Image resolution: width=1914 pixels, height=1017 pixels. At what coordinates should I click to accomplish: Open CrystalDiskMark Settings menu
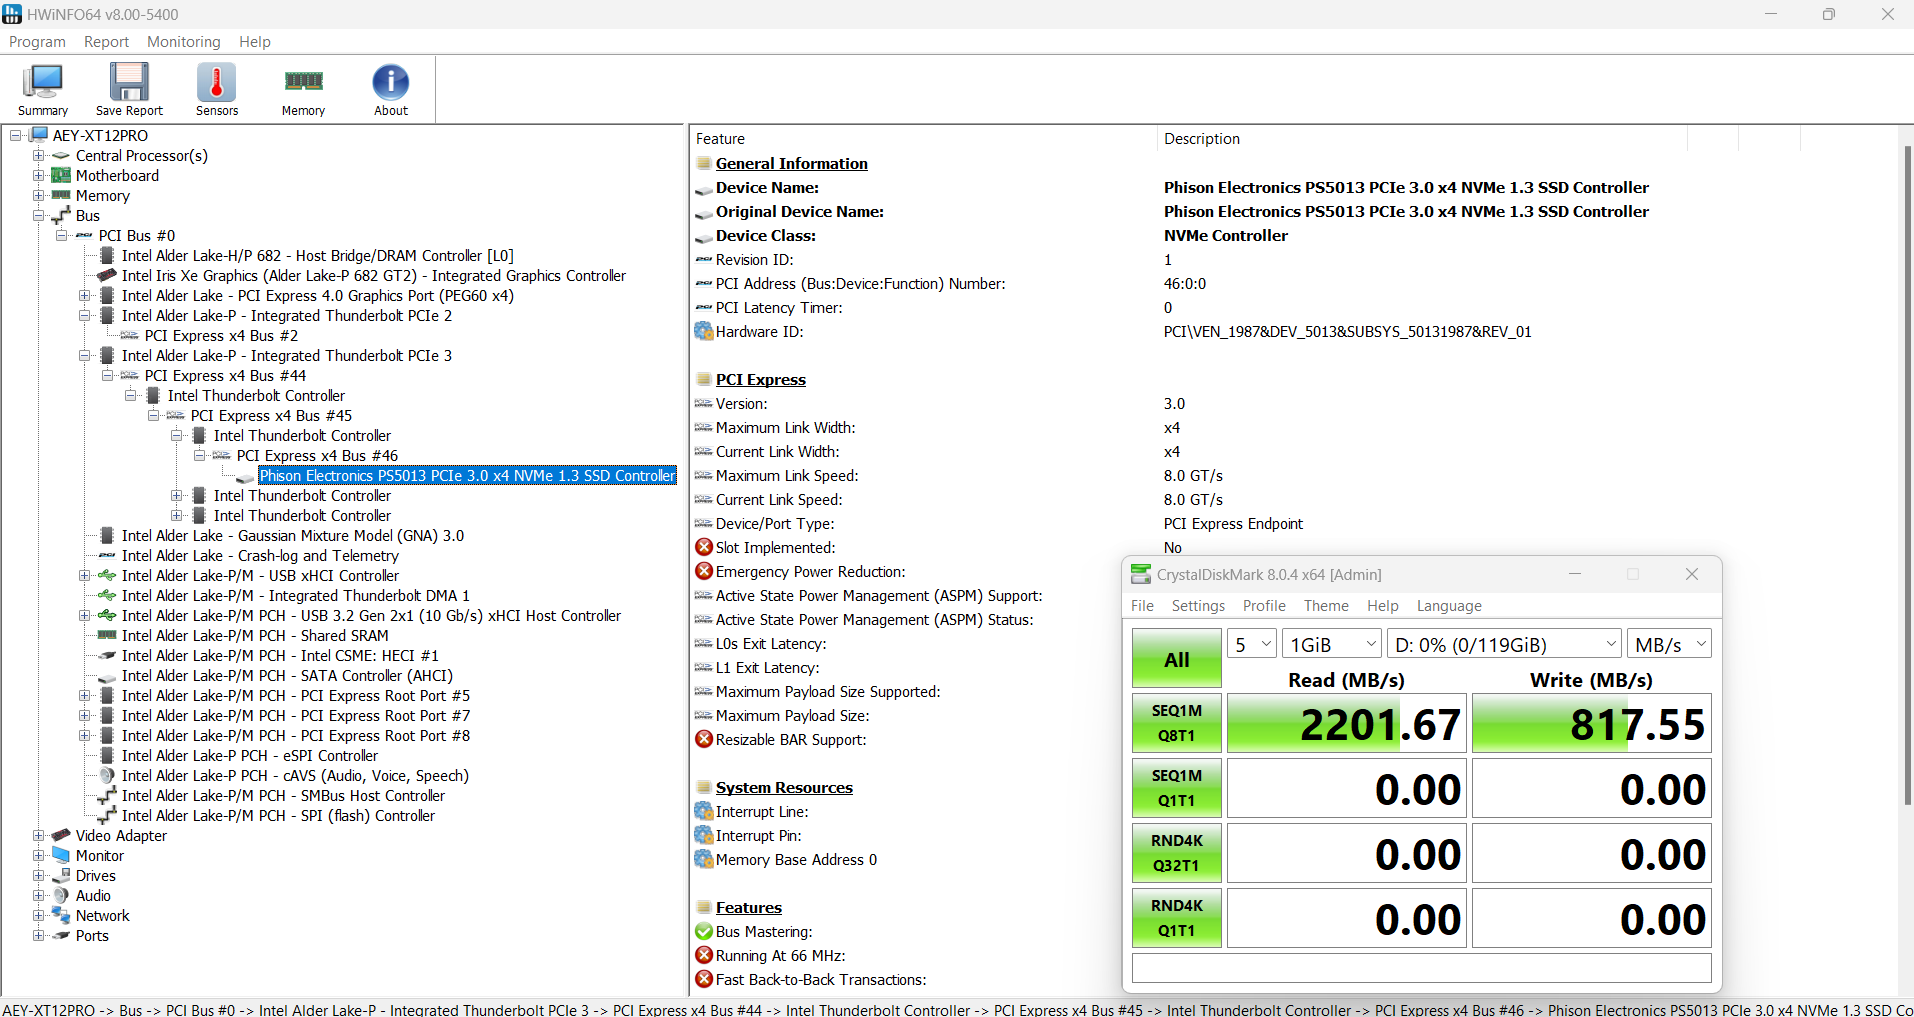click(x=1198, y=606)
